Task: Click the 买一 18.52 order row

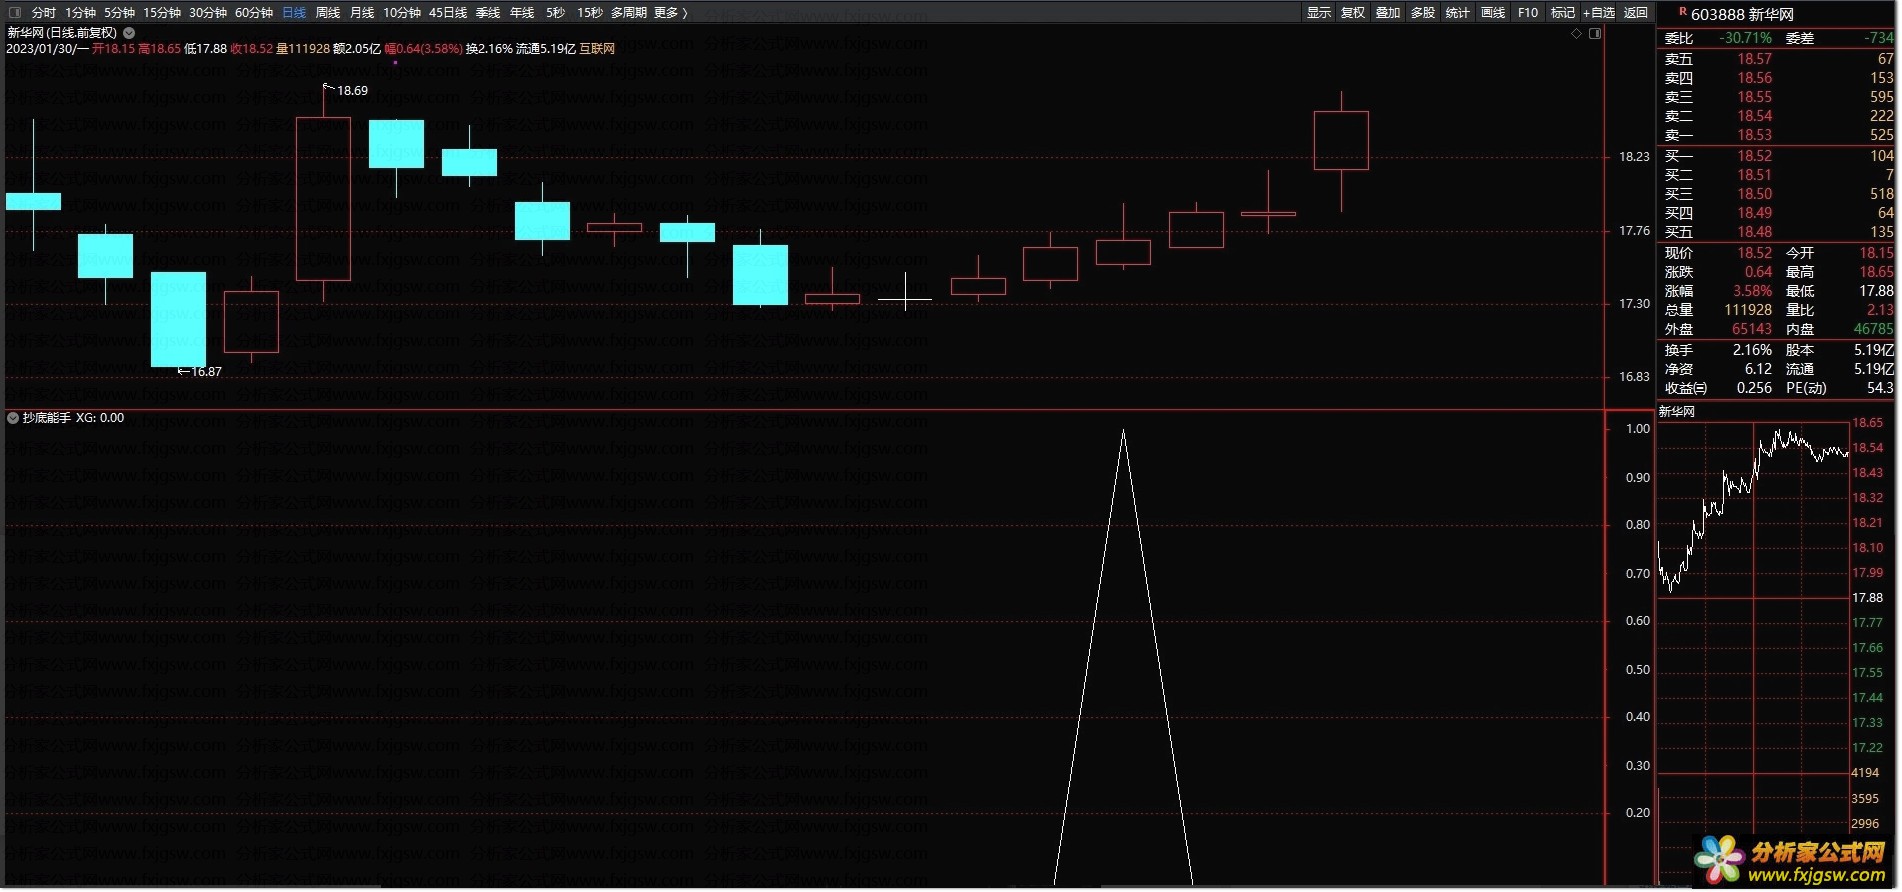Action: pyautogui.click(x=1778, y=156)
